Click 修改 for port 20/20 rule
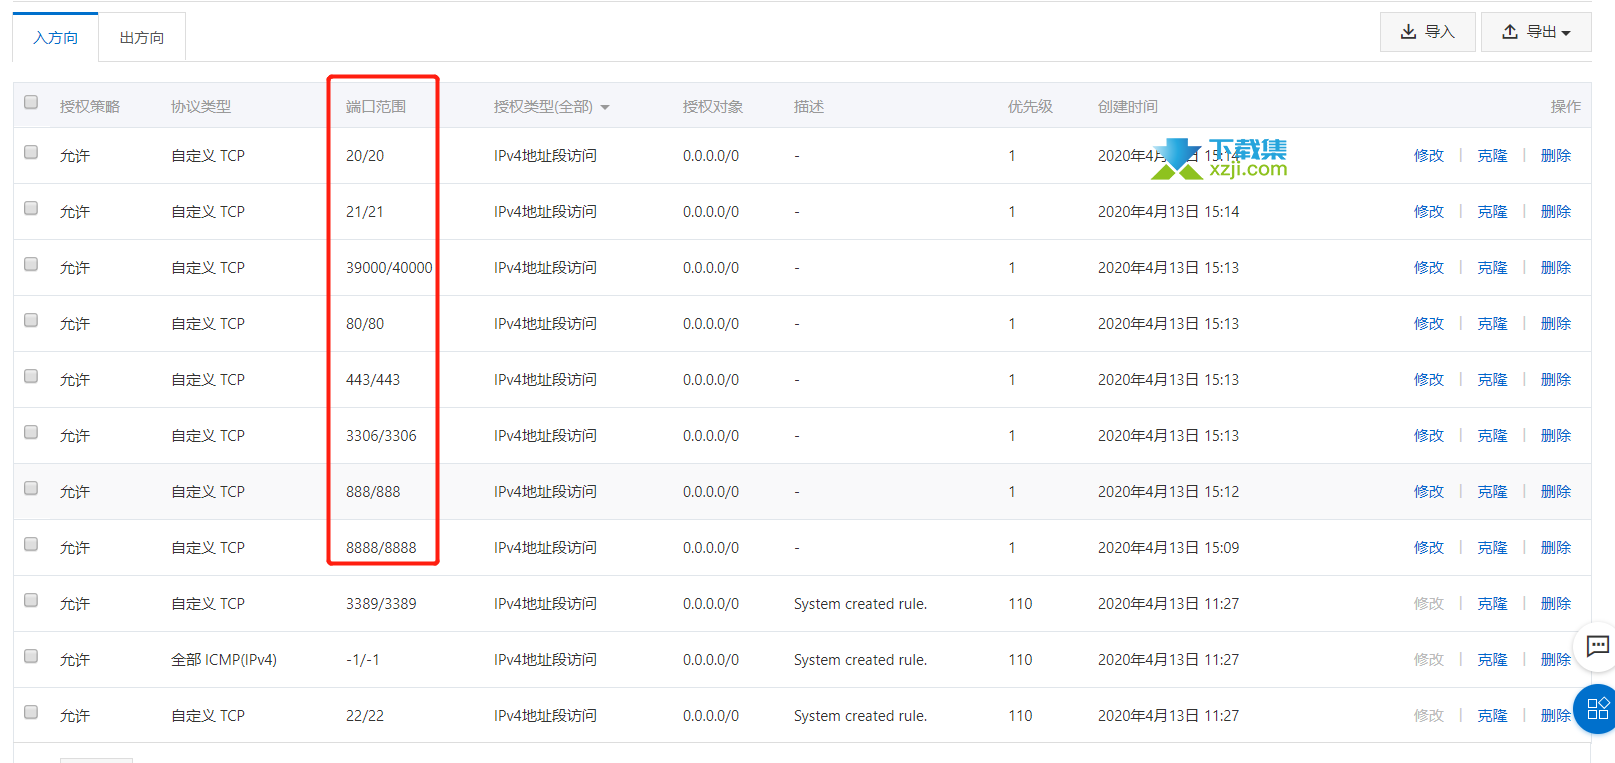 coord(1429,156)
